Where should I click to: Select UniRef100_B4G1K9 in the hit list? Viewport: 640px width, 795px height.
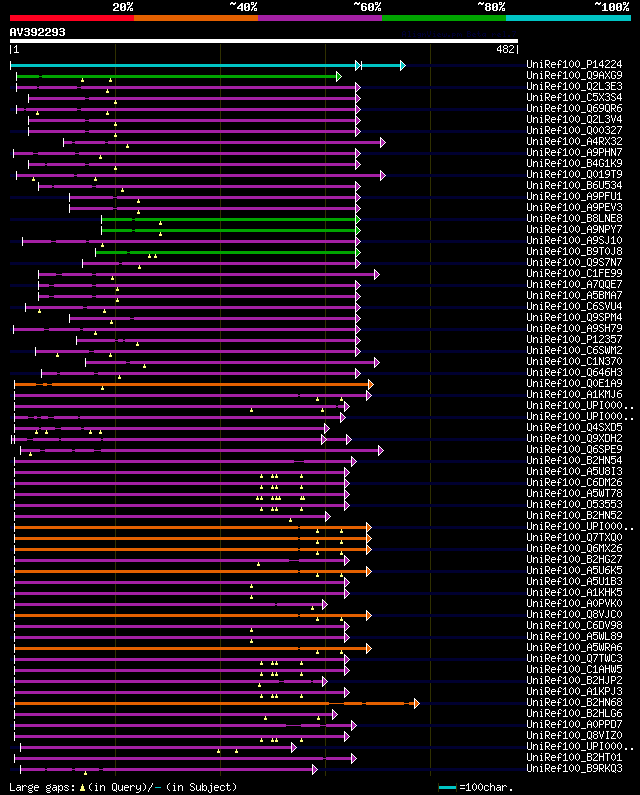(574, 163)
